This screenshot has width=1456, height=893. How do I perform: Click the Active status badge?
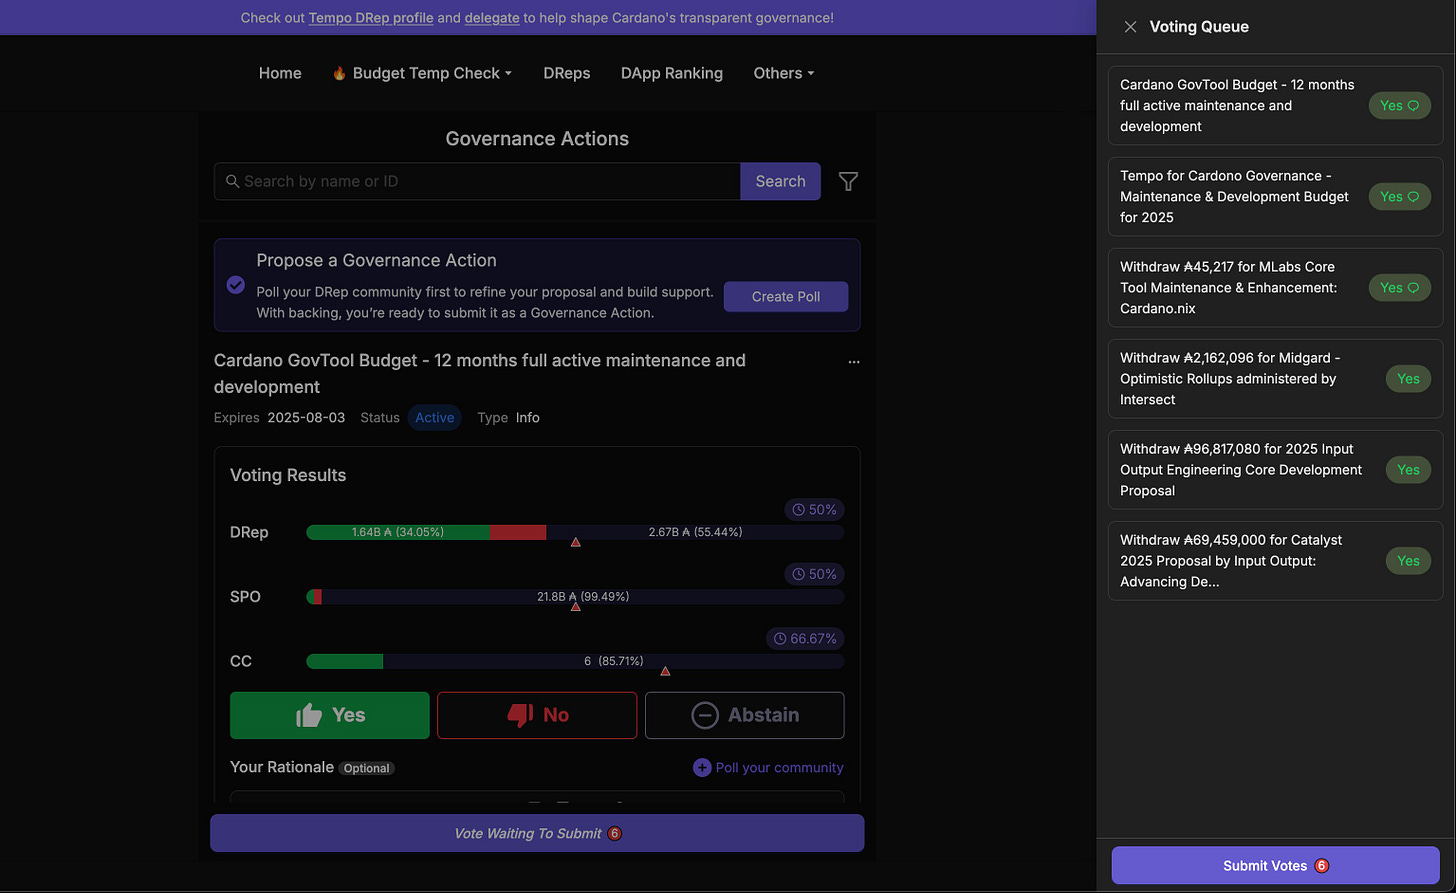coord(434,418)
